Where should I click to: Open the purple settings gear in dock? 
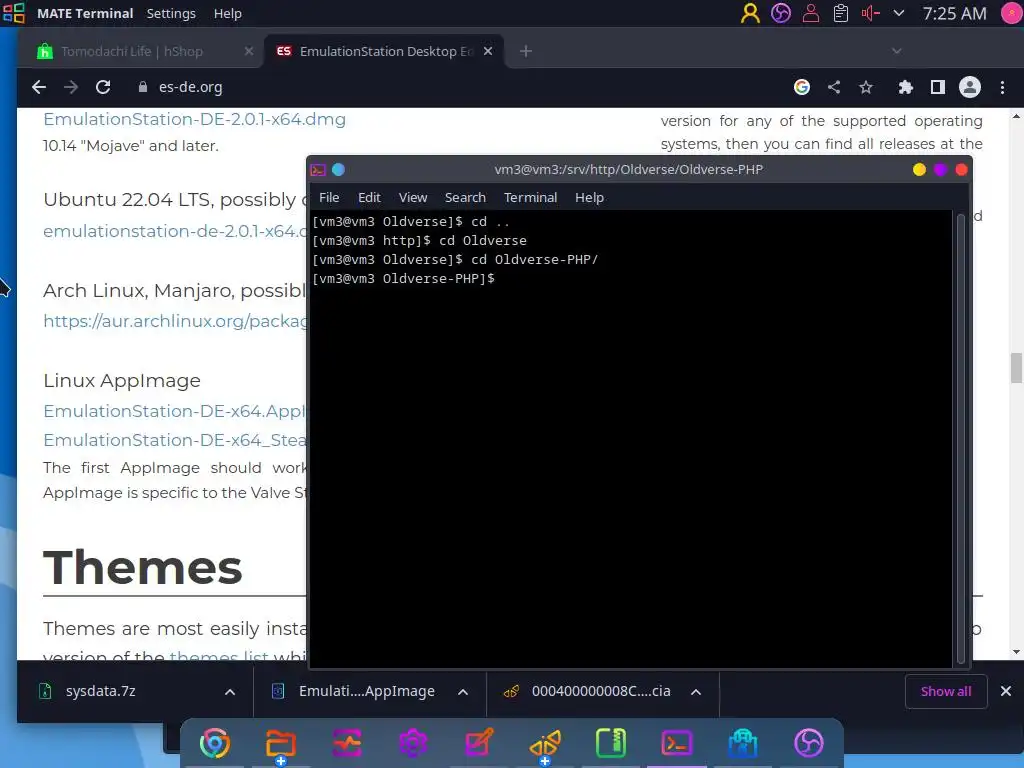pyautogui.click(x=413, y=743)
